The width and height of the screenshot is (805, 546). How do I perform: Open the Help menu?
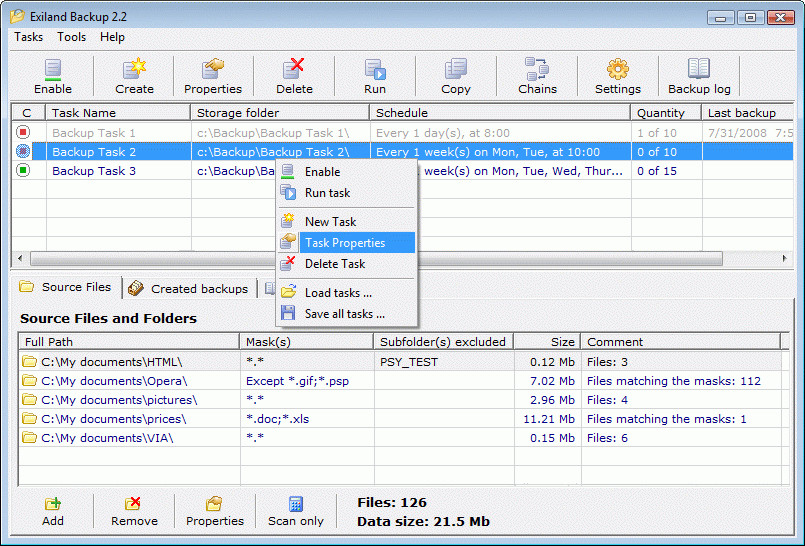pos(112,37)
